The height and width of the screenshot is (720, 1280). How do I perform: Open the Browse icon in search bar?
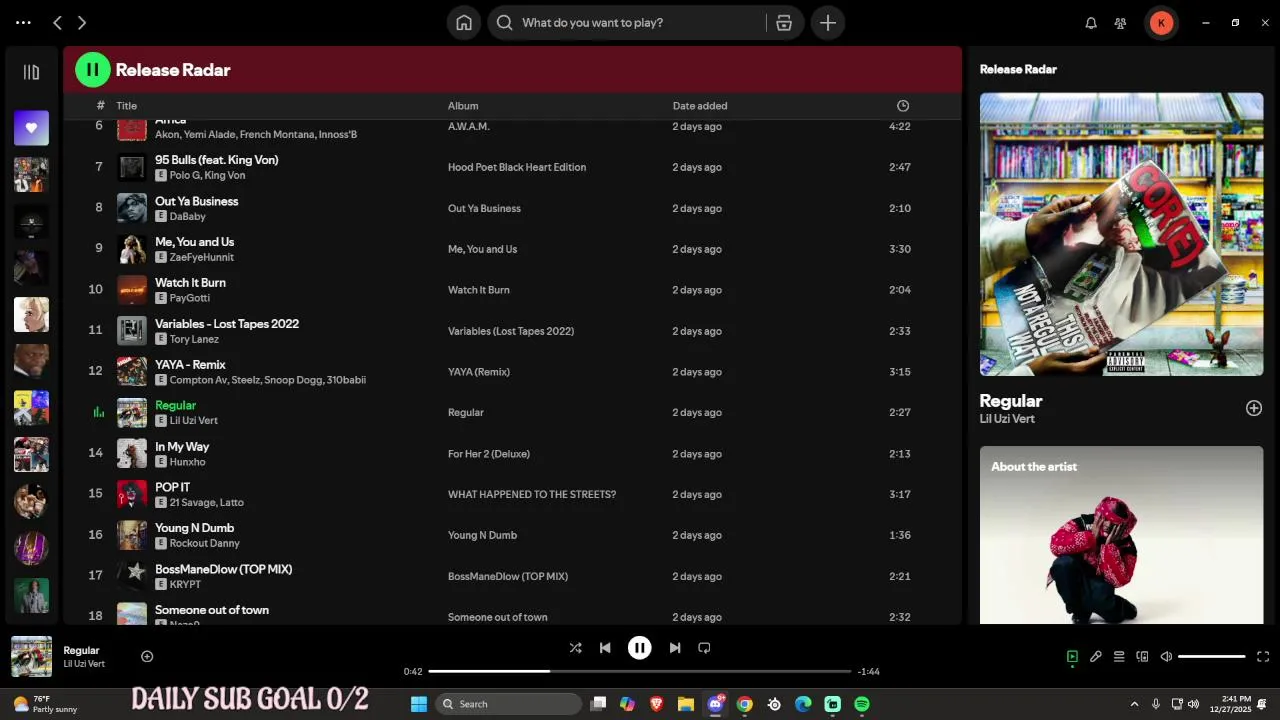pyautogui.click(x=784, y=23)
